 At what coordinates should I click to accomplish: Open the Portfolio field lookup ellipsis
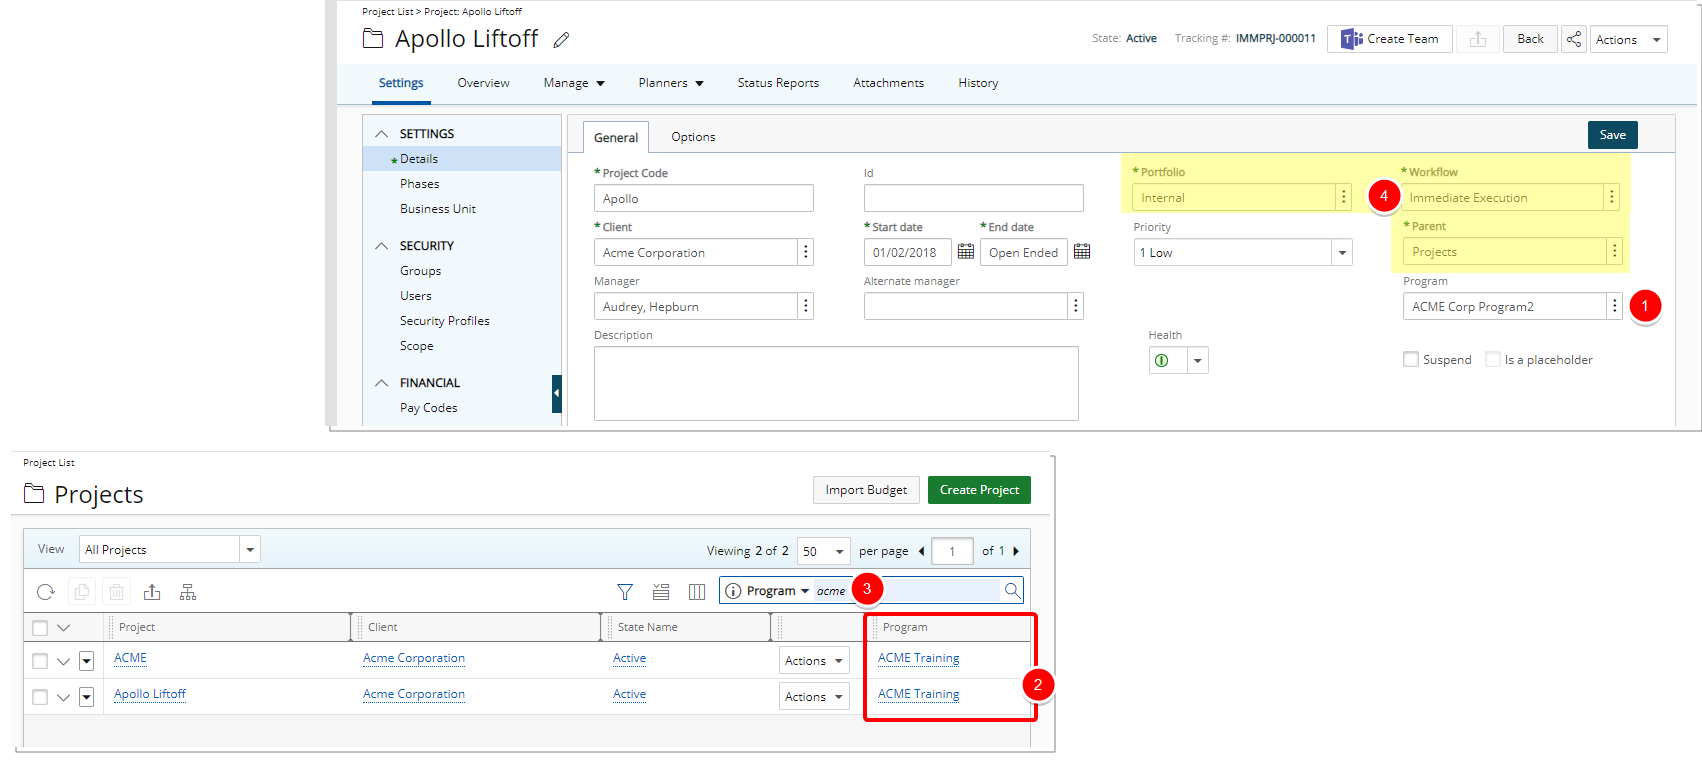(x=1344, y=197)
